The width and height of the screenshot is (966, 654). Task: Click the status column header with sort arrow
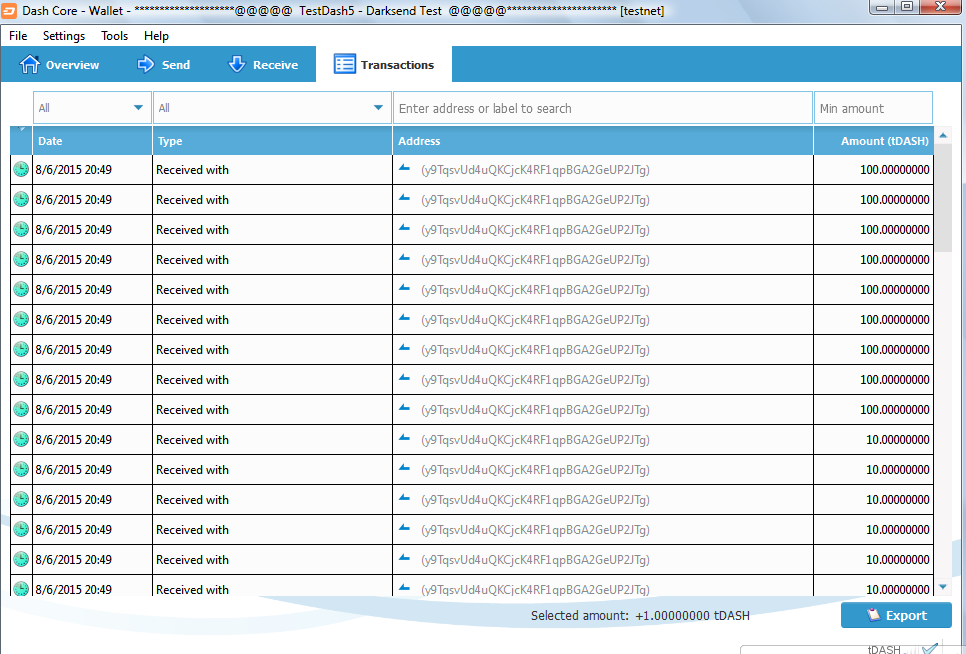click(22, 141)
